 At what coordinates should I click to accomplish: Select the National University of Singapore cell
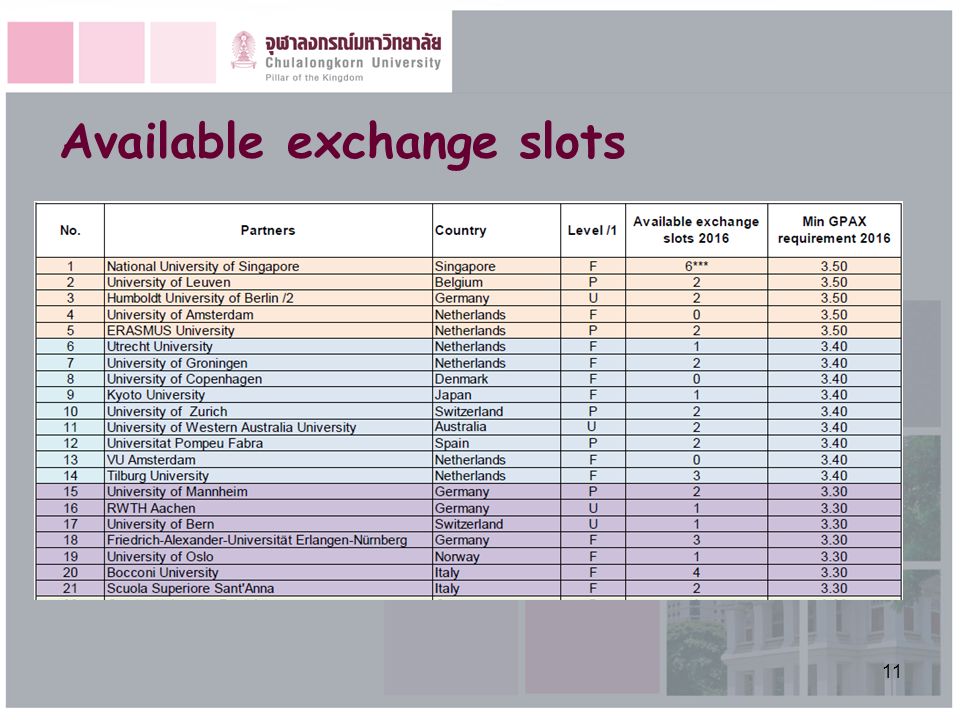click(268, 266)
